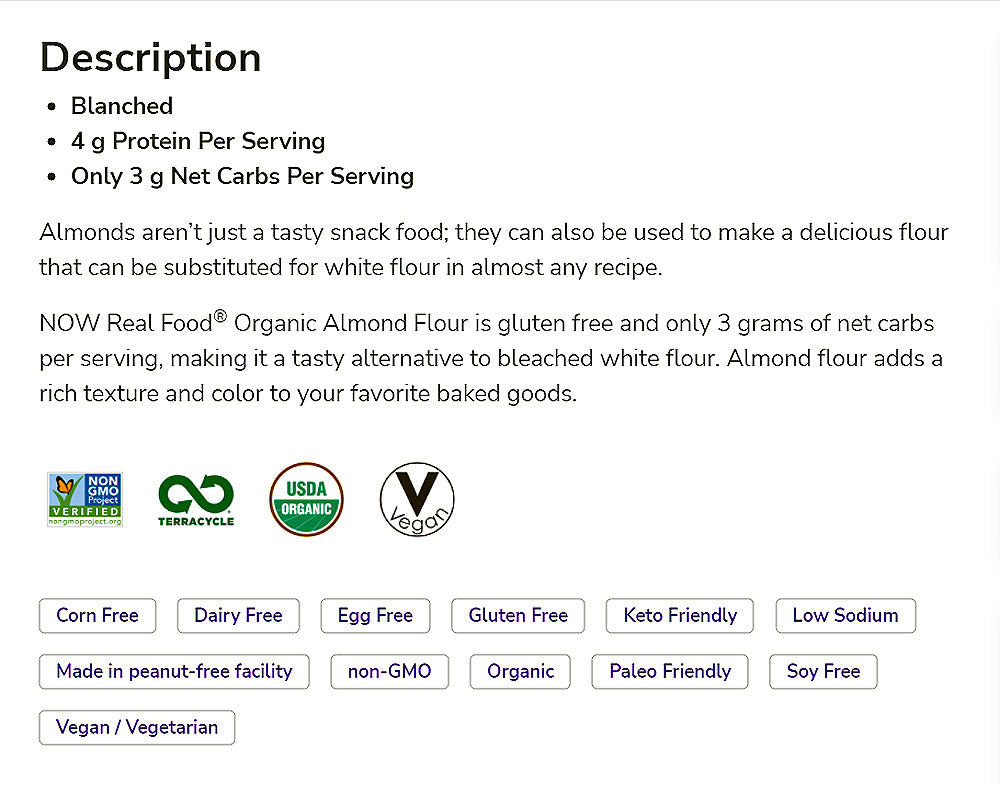Click the USDA Organic seal
Screen dimensions: 1000x785
306,499
